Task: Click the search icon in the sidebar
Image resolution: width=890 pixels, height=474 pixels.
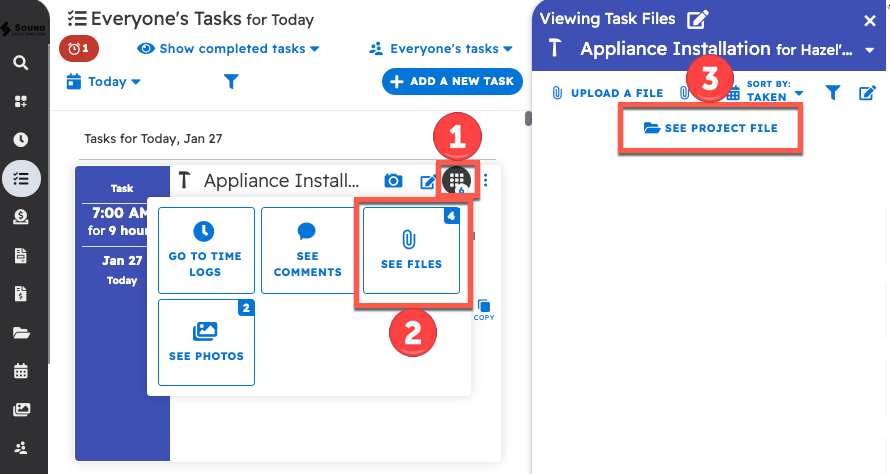Action: tap(21, 63)
